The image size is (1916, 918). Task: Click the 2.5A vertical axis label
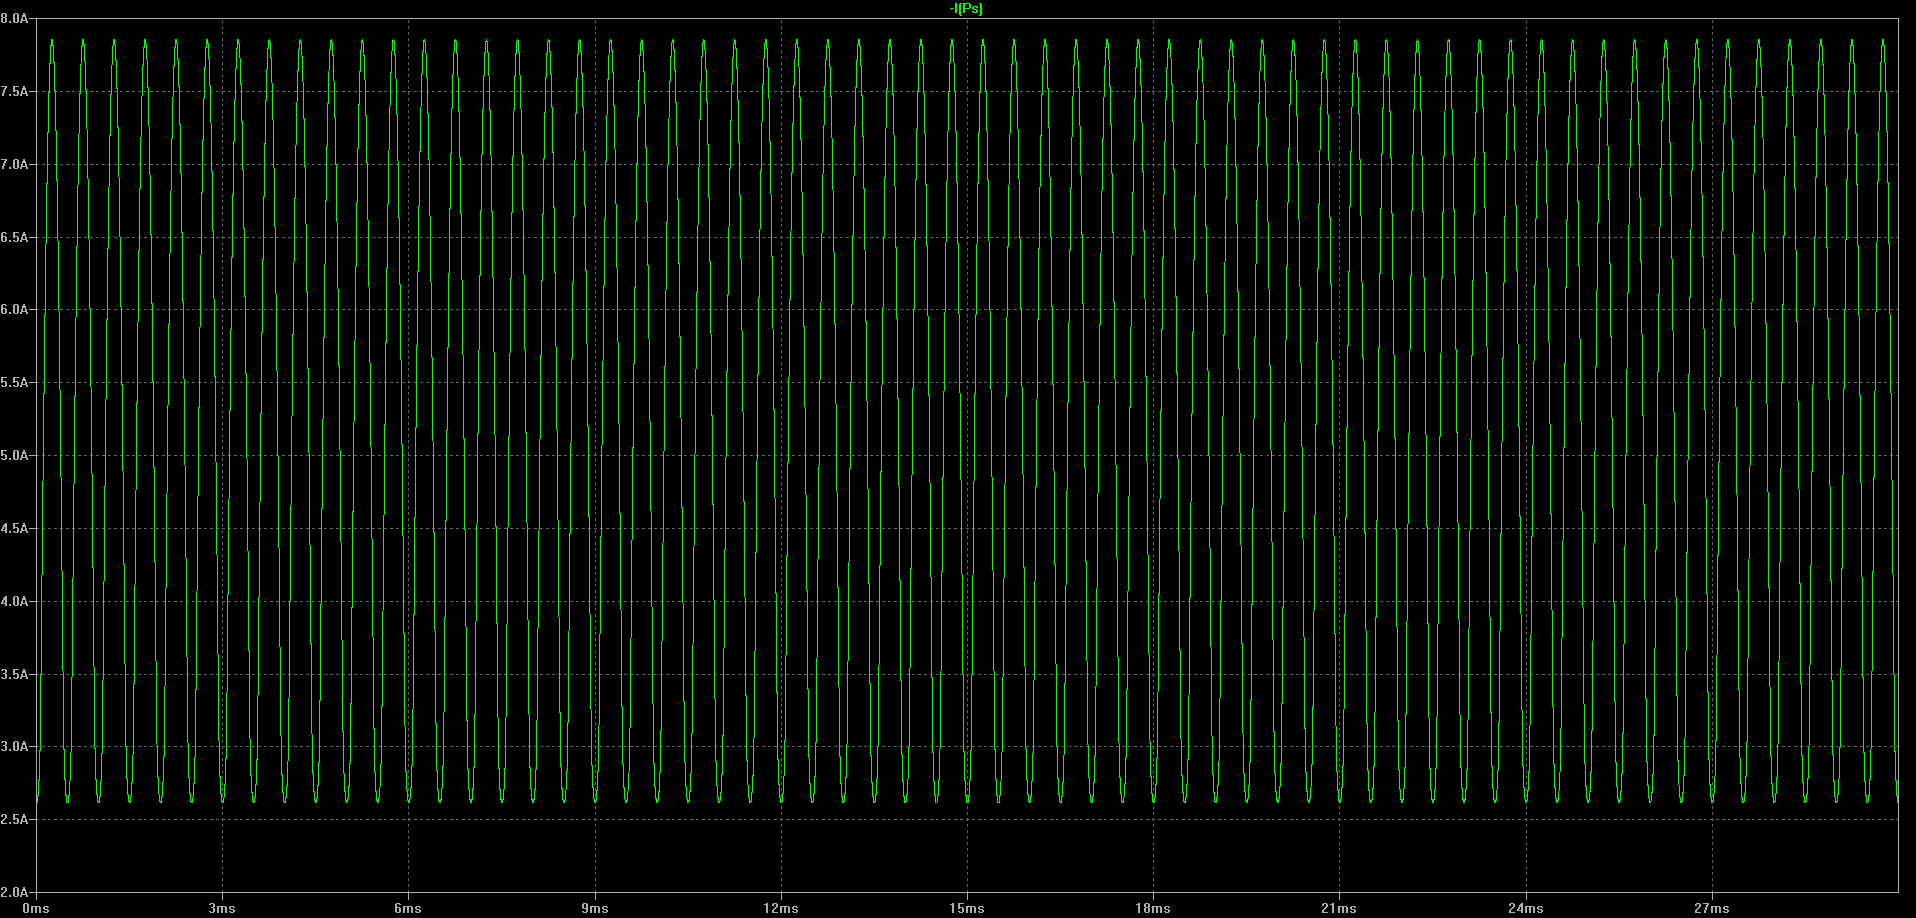pyautogui.click(x=14, y=819)
